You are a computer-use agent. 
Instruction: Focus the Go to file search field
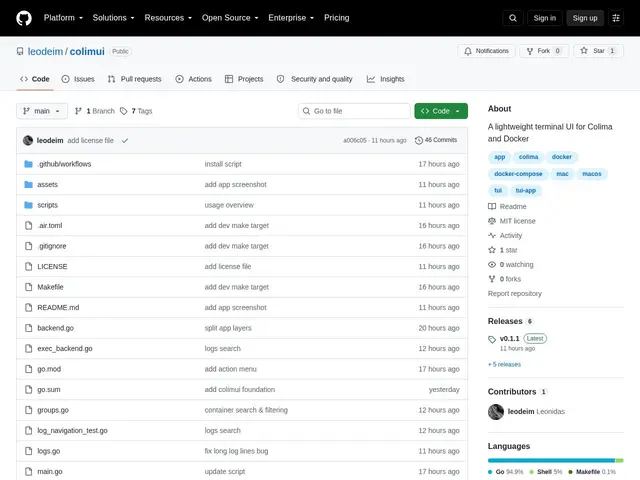click(354, 111)
